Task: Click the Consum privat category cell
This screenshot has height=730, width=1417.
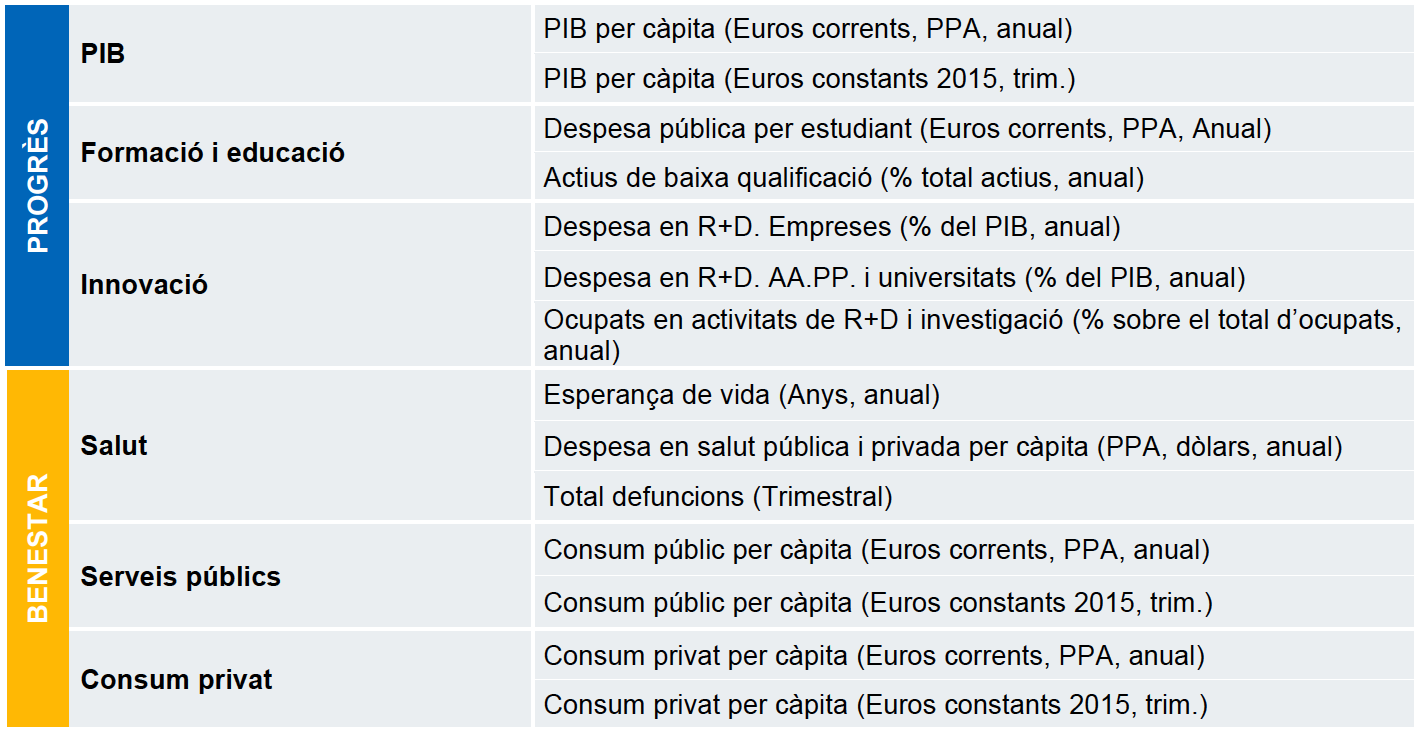Action: pos(301,680)
